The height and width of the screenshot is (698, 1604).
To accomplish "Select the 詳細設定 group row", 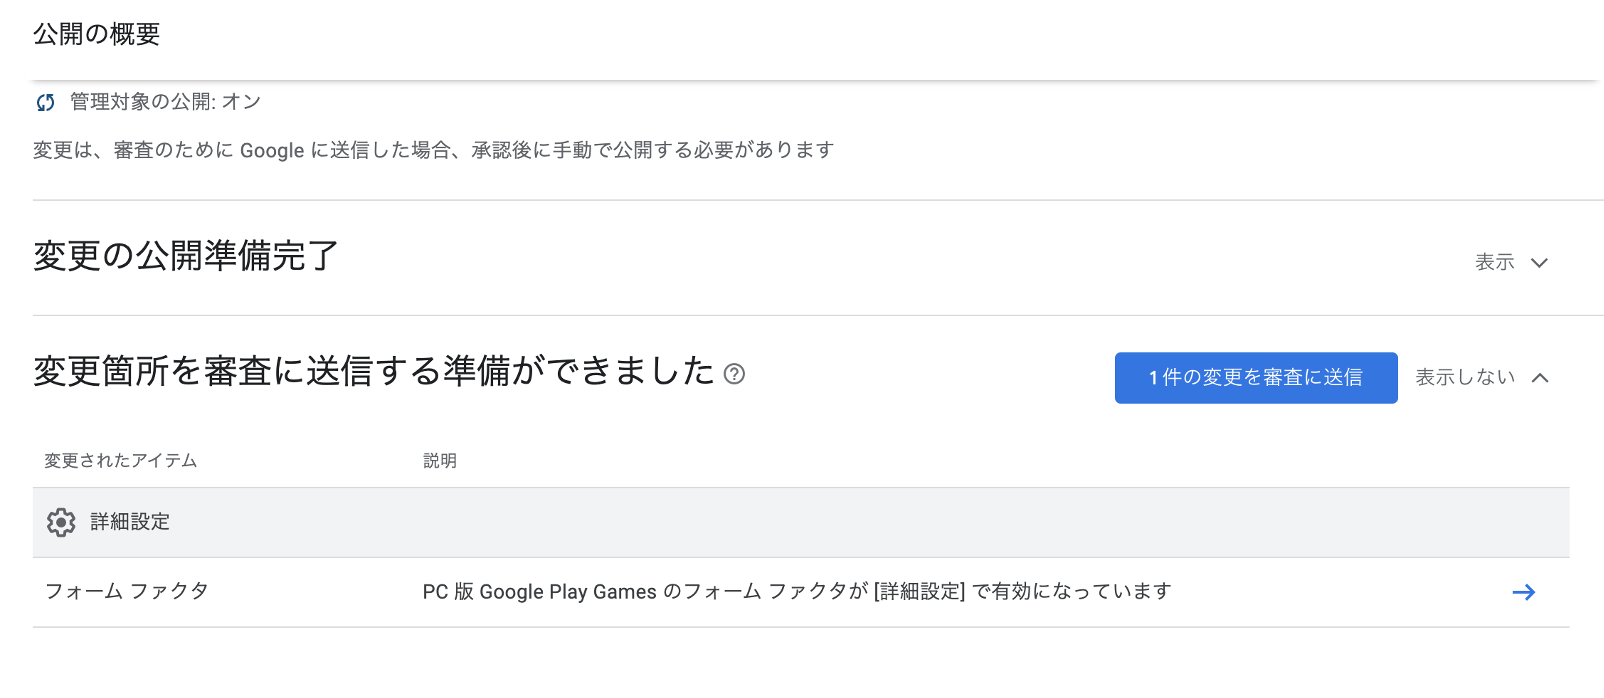I will tap(130, 522).
